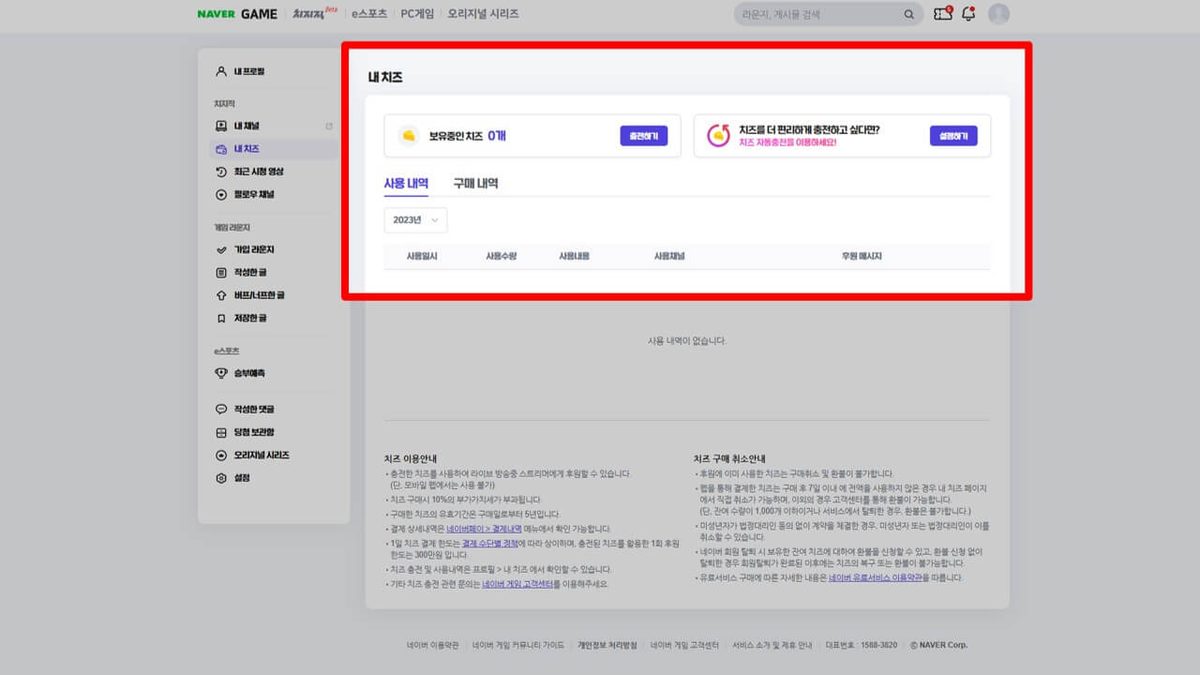Open the 네이버페이 > 결제내역 link

click(484, 528)
